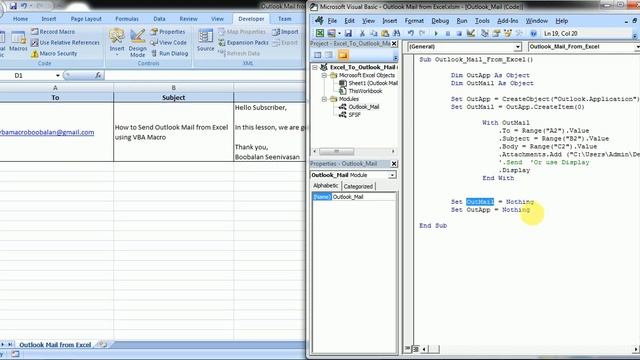Image resolution: width=640 pixels, height=360 pixels.
Task: Undo the last edit in VBA editor
Action: tap(411, 33)
